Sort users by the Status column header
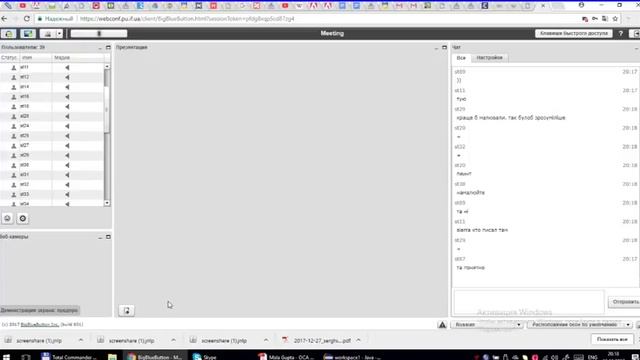The image size is (640, 360). pyautogui.click(x=9, y=58)
